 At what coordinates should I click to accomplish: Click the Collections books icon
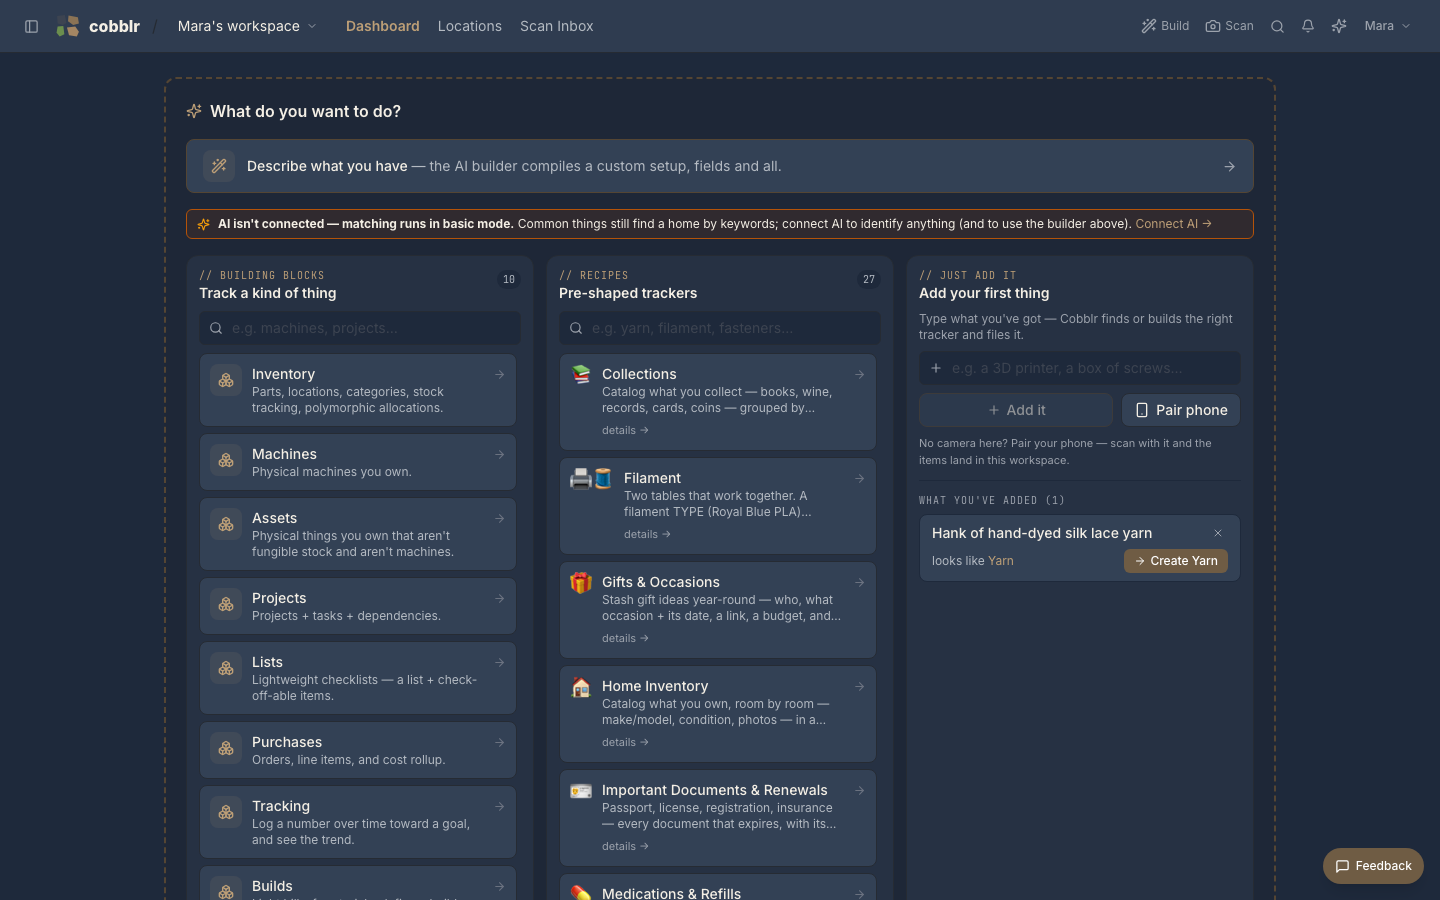[x=581, y=374]
